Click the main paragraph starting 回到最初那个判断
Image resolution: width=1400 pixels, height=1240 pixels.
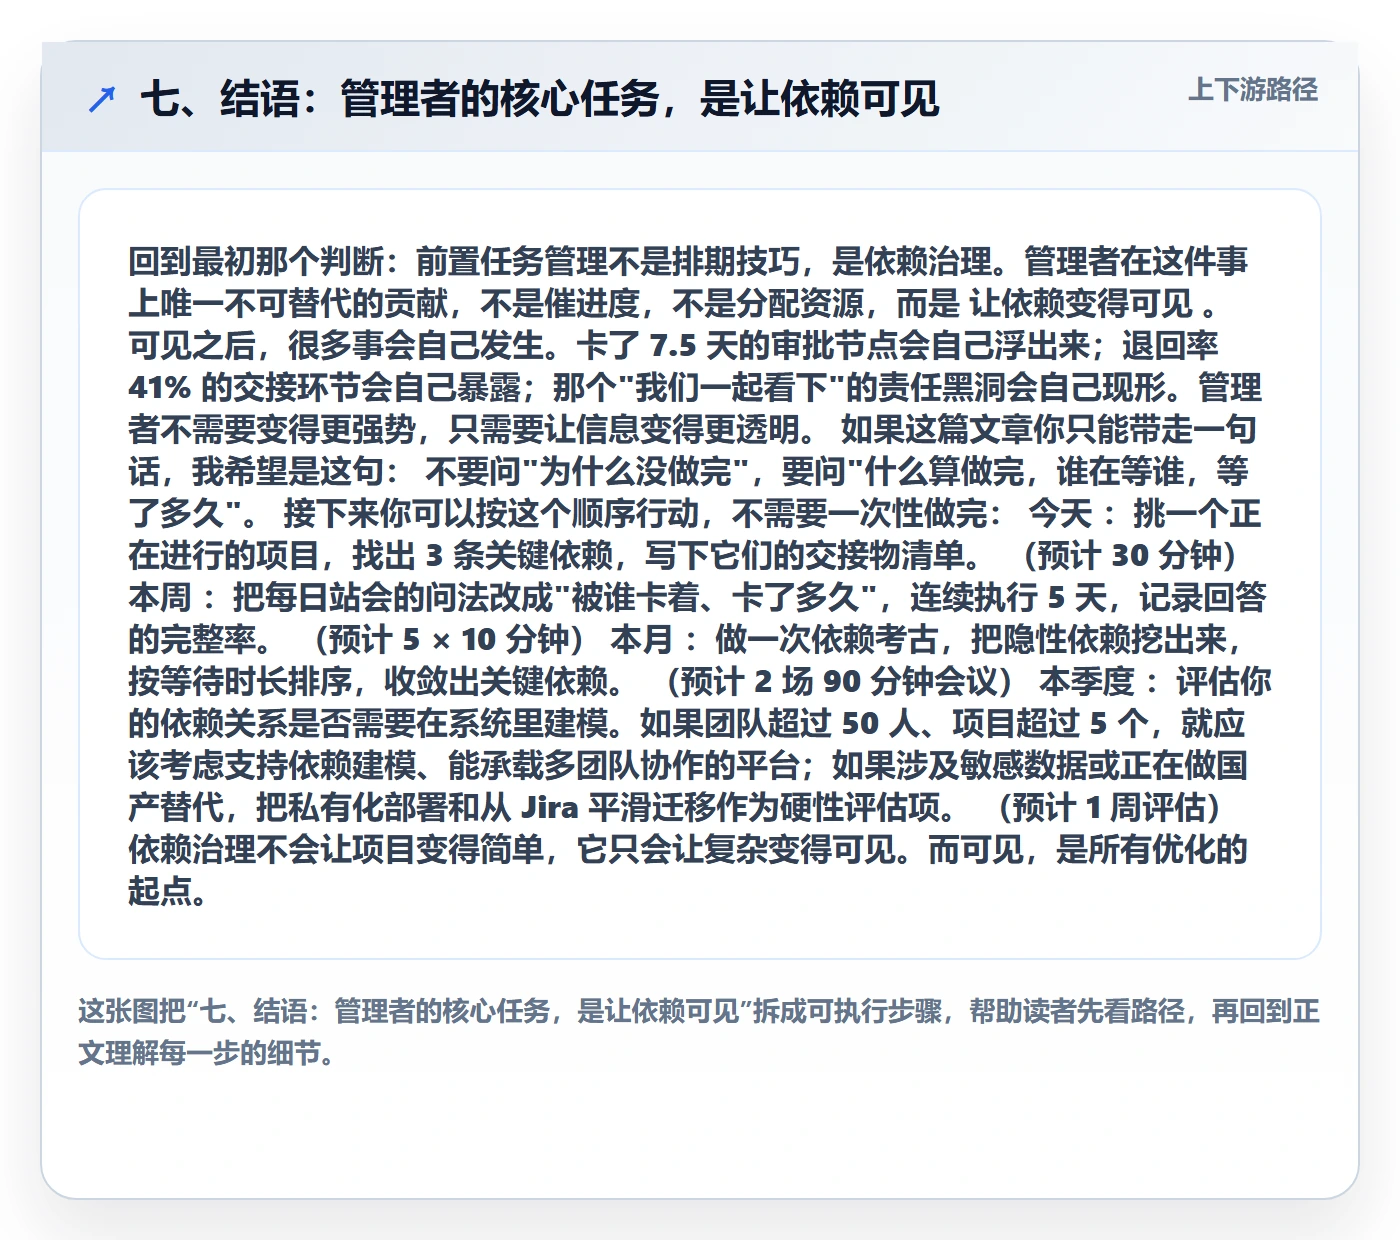click(x=699, y=575)
